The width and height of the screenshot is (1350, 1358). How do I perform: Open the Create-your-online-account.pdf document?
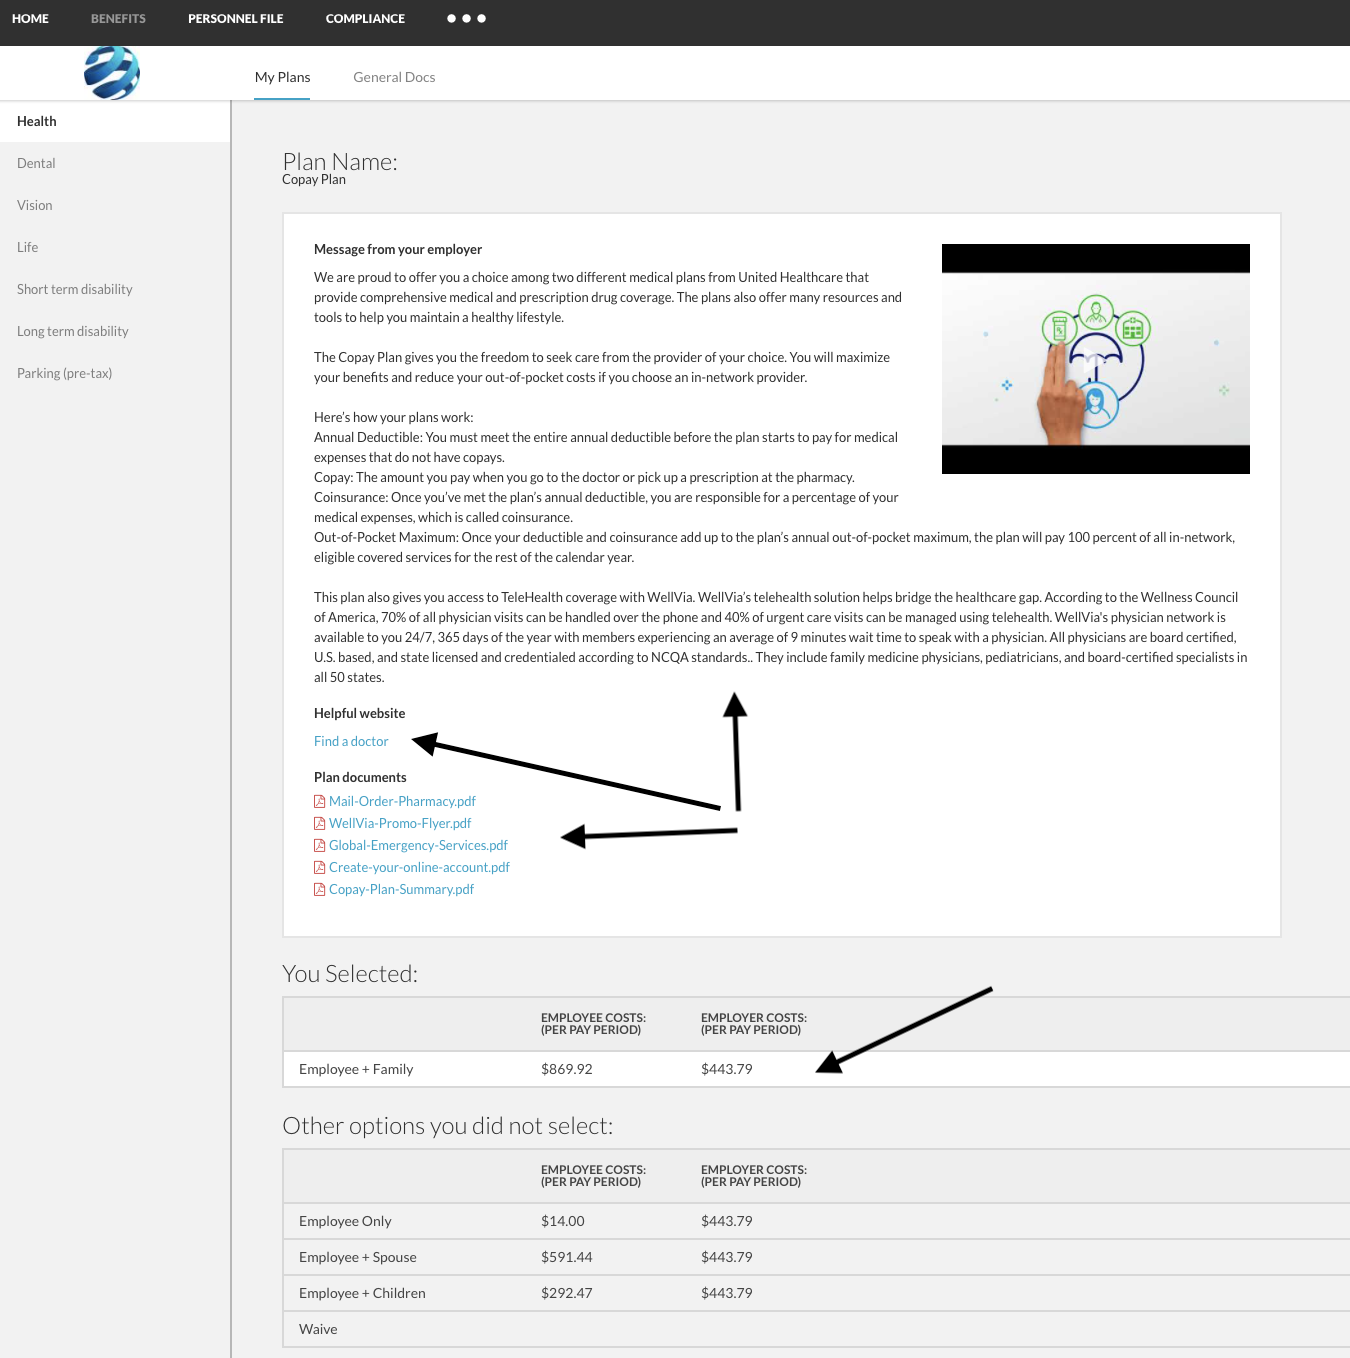tap(419, 867)
